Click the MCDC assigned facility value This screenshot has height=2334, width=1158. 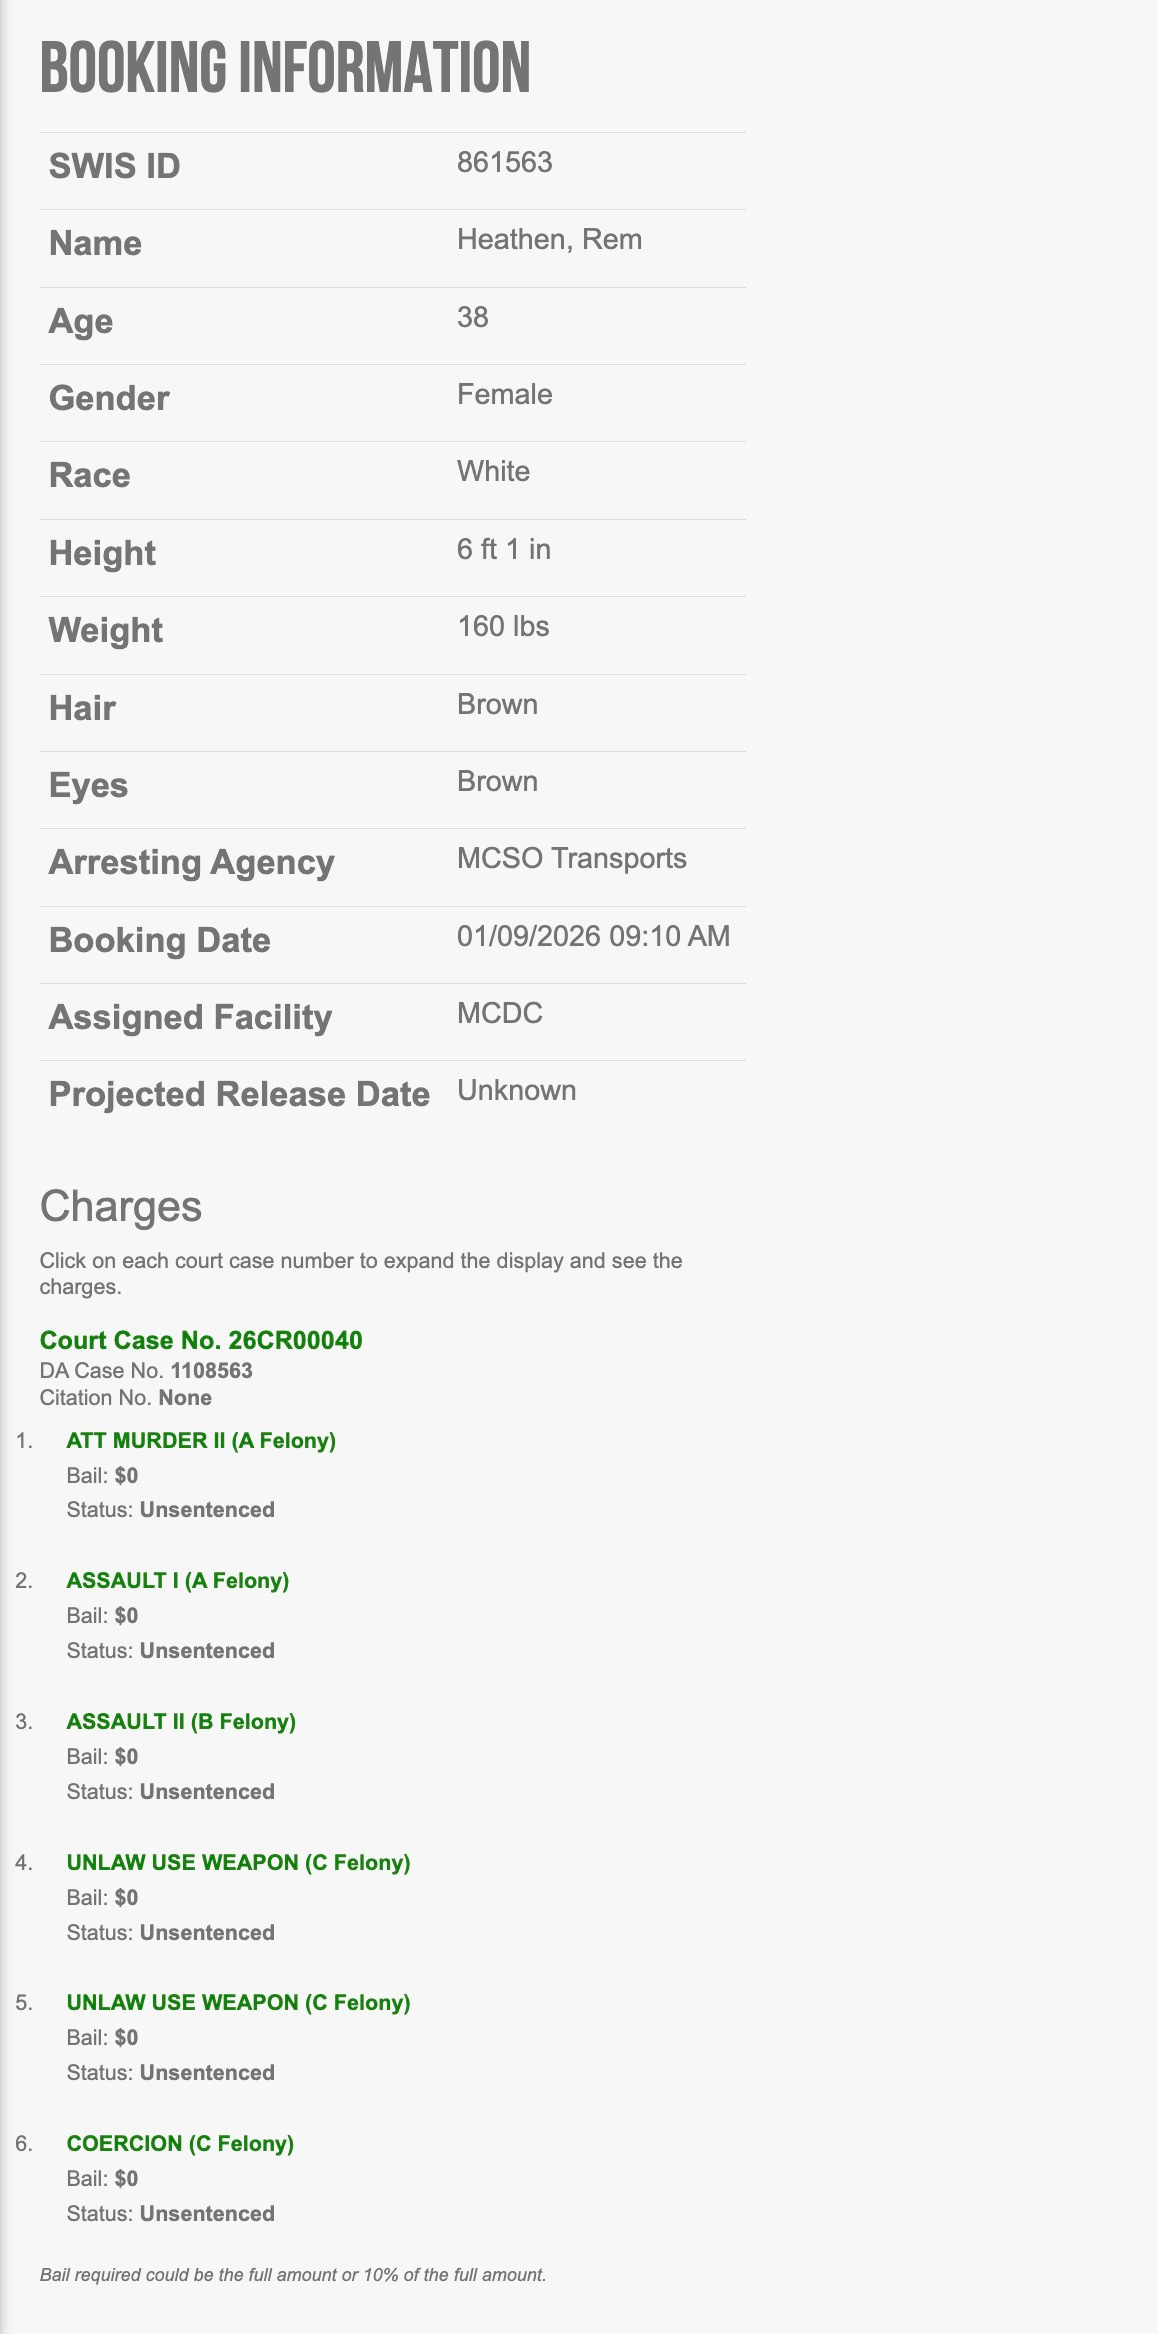pos(499,1013)
